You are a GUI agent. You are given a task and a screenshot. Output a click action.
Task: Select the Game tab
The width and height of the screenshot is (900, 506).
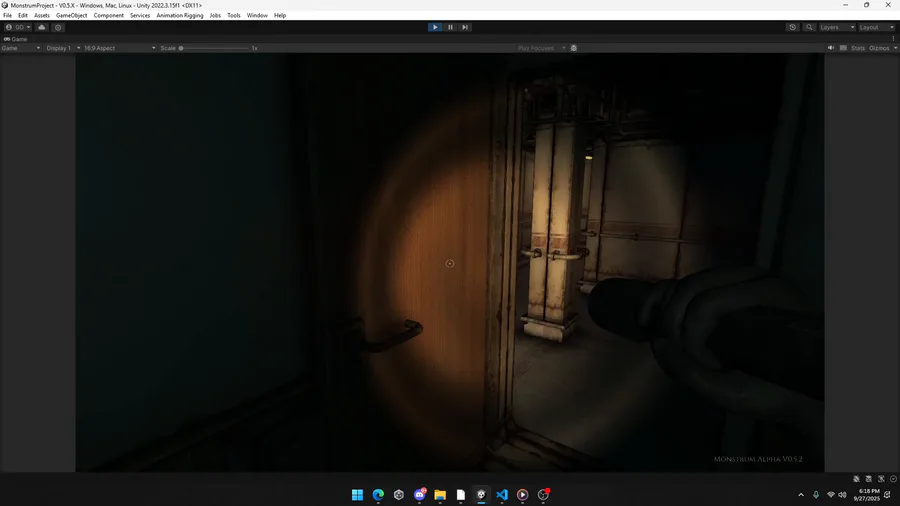click(x=15, y=39)
